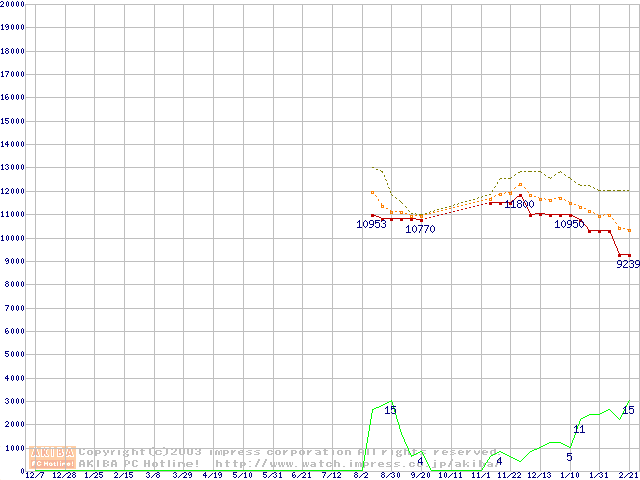This screenshot has height=480, width=640.
Task: Click the red line's last data point
Action: pyautogui.click(x=629, y=255)
